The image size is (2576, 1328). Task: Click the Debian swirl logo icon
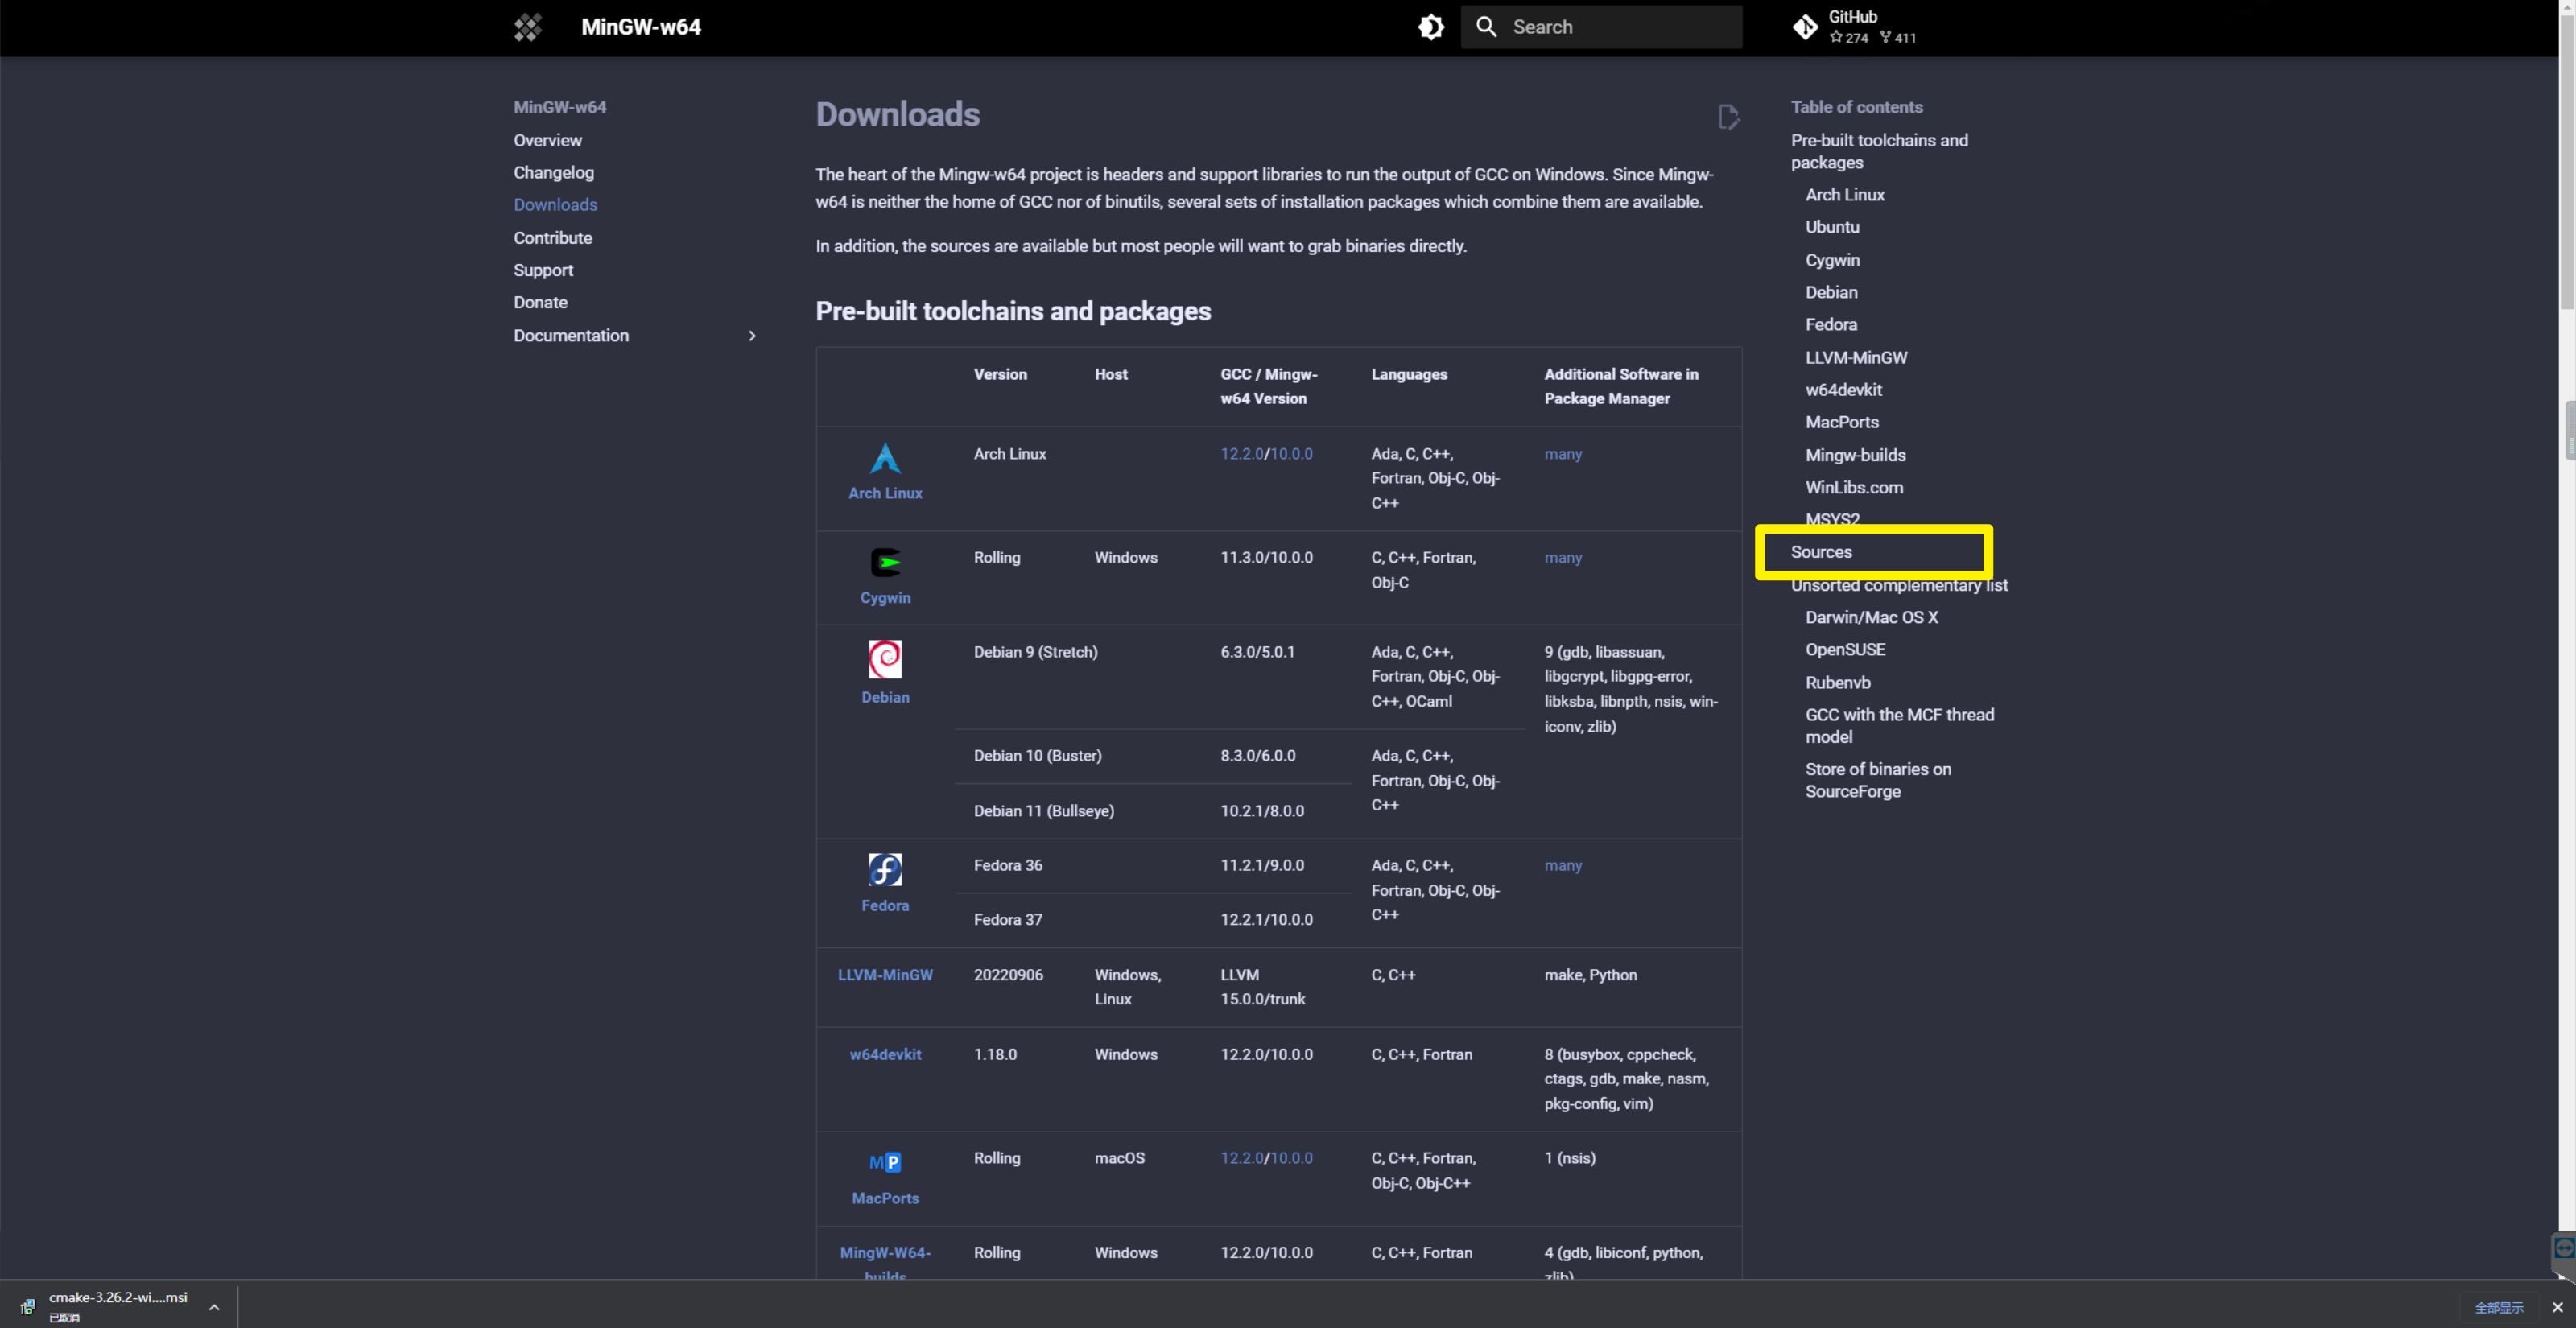point(885,659)
